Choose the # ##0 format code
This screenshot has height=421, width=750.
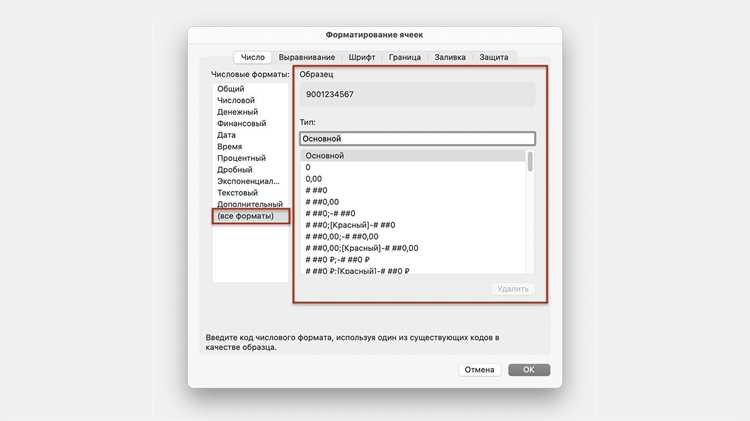pos(413,190)
